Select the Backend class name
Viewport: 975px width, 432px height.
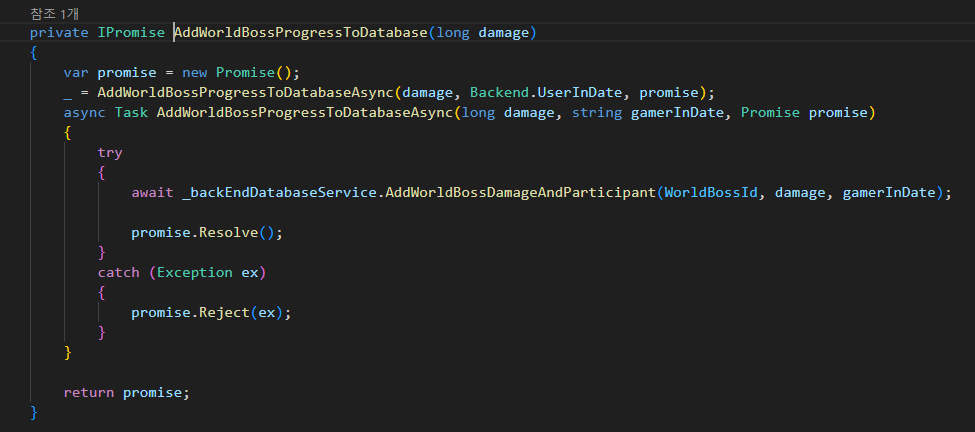(500, 93)
